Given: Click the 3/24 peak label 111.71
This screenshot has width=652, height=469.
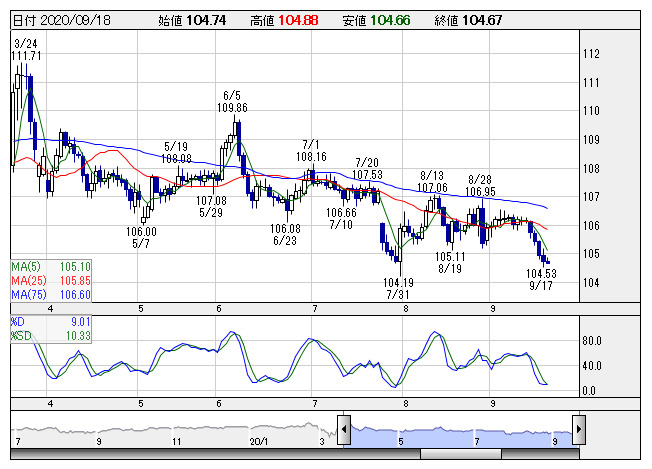Looking at the screenshot, I should [28, 55].
